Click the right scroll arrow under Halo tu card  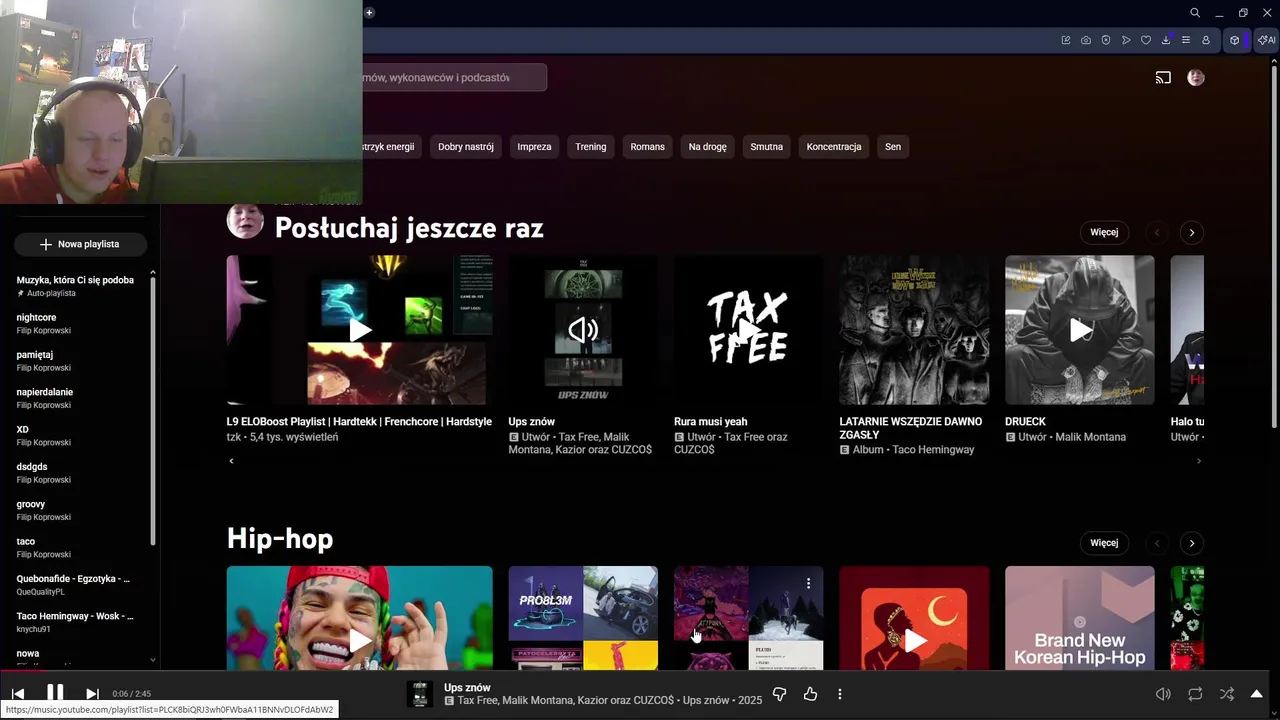pyautogui.click(x=1199, y=461)
